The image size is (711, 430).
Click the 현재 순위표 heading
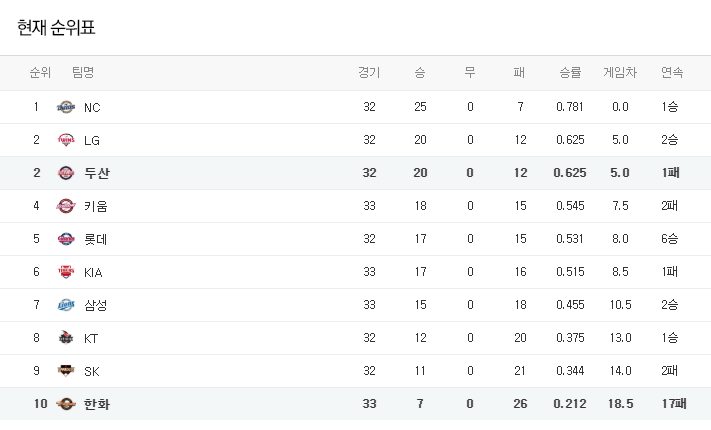[56, 28]
